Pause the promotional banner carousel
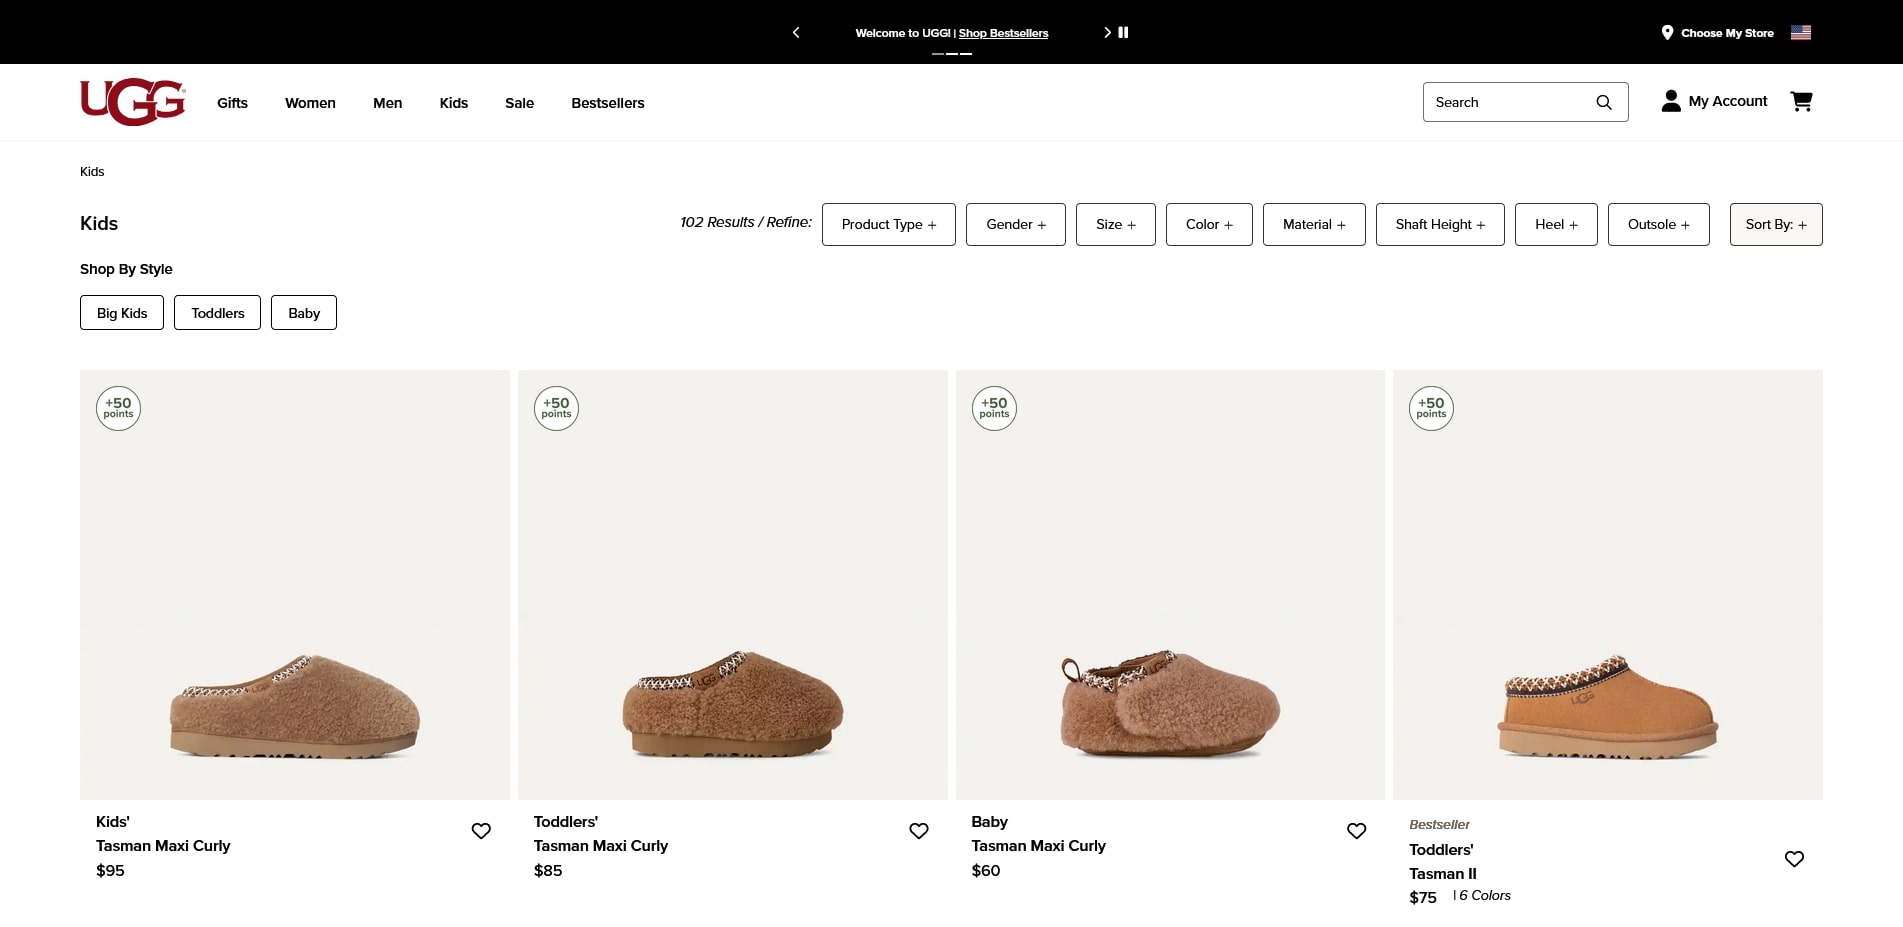This screenshot has width=1903, height=927. [x=1124, y=32]
